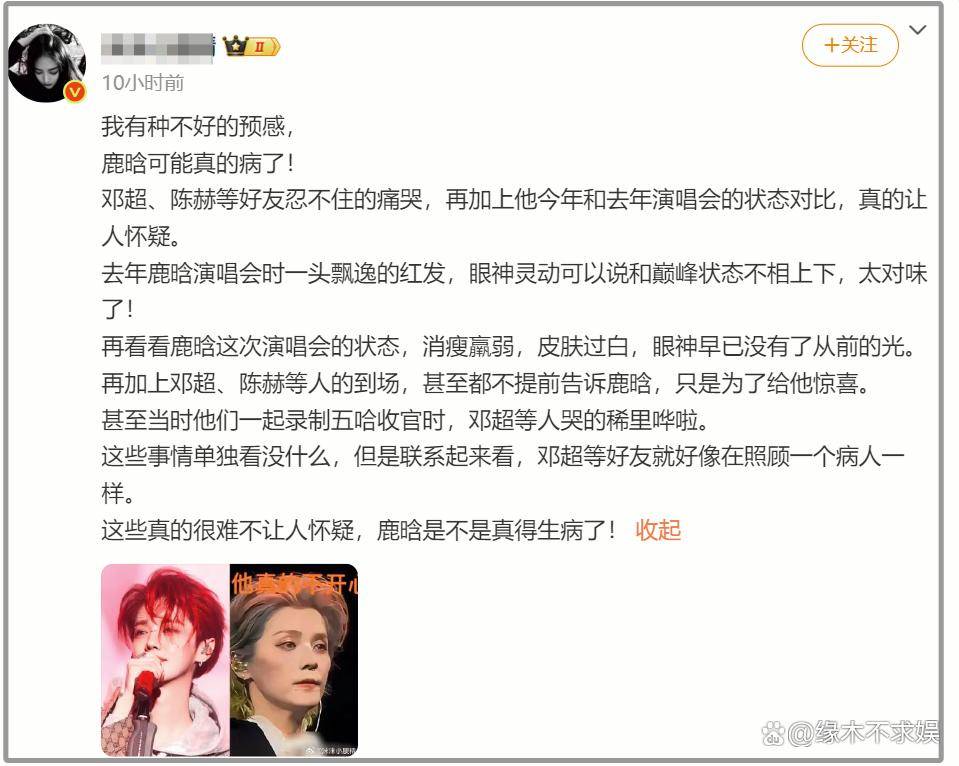The height and width of the screenshot is (766, 959).
Task: Open the poster's round profile avatar
Action: [x=46, y=64]
